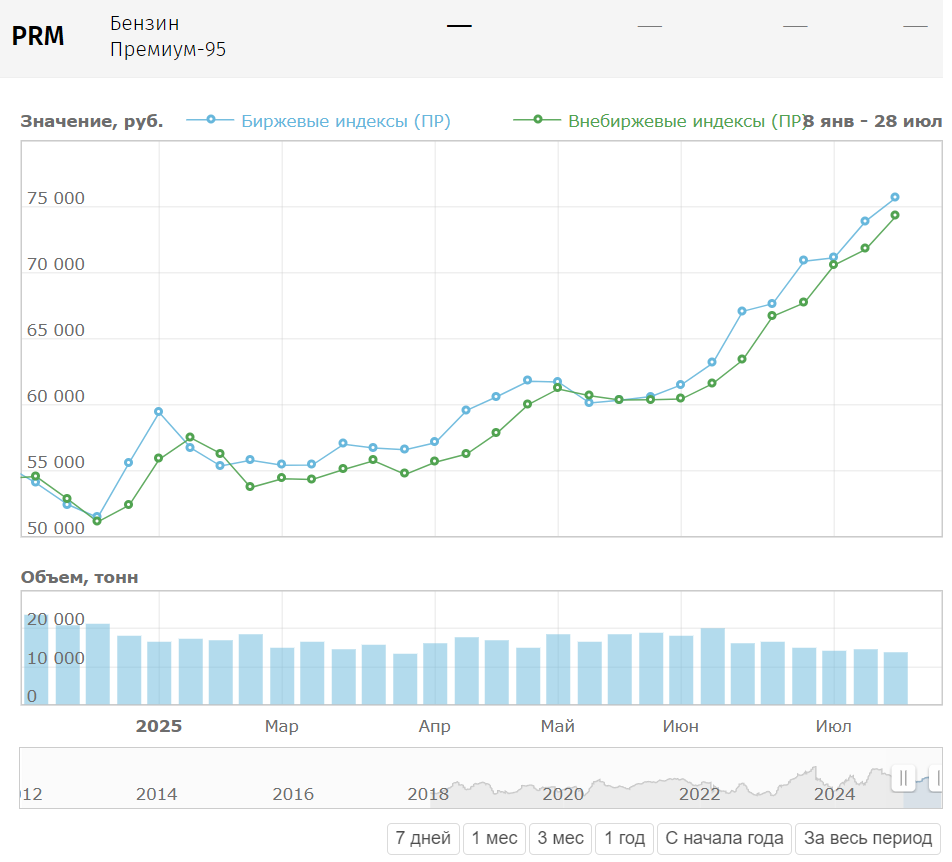Click the "75 000" y-axis value
Viewport: 952px width, 862px height.
pyautogui.click(x=56, y=199)
